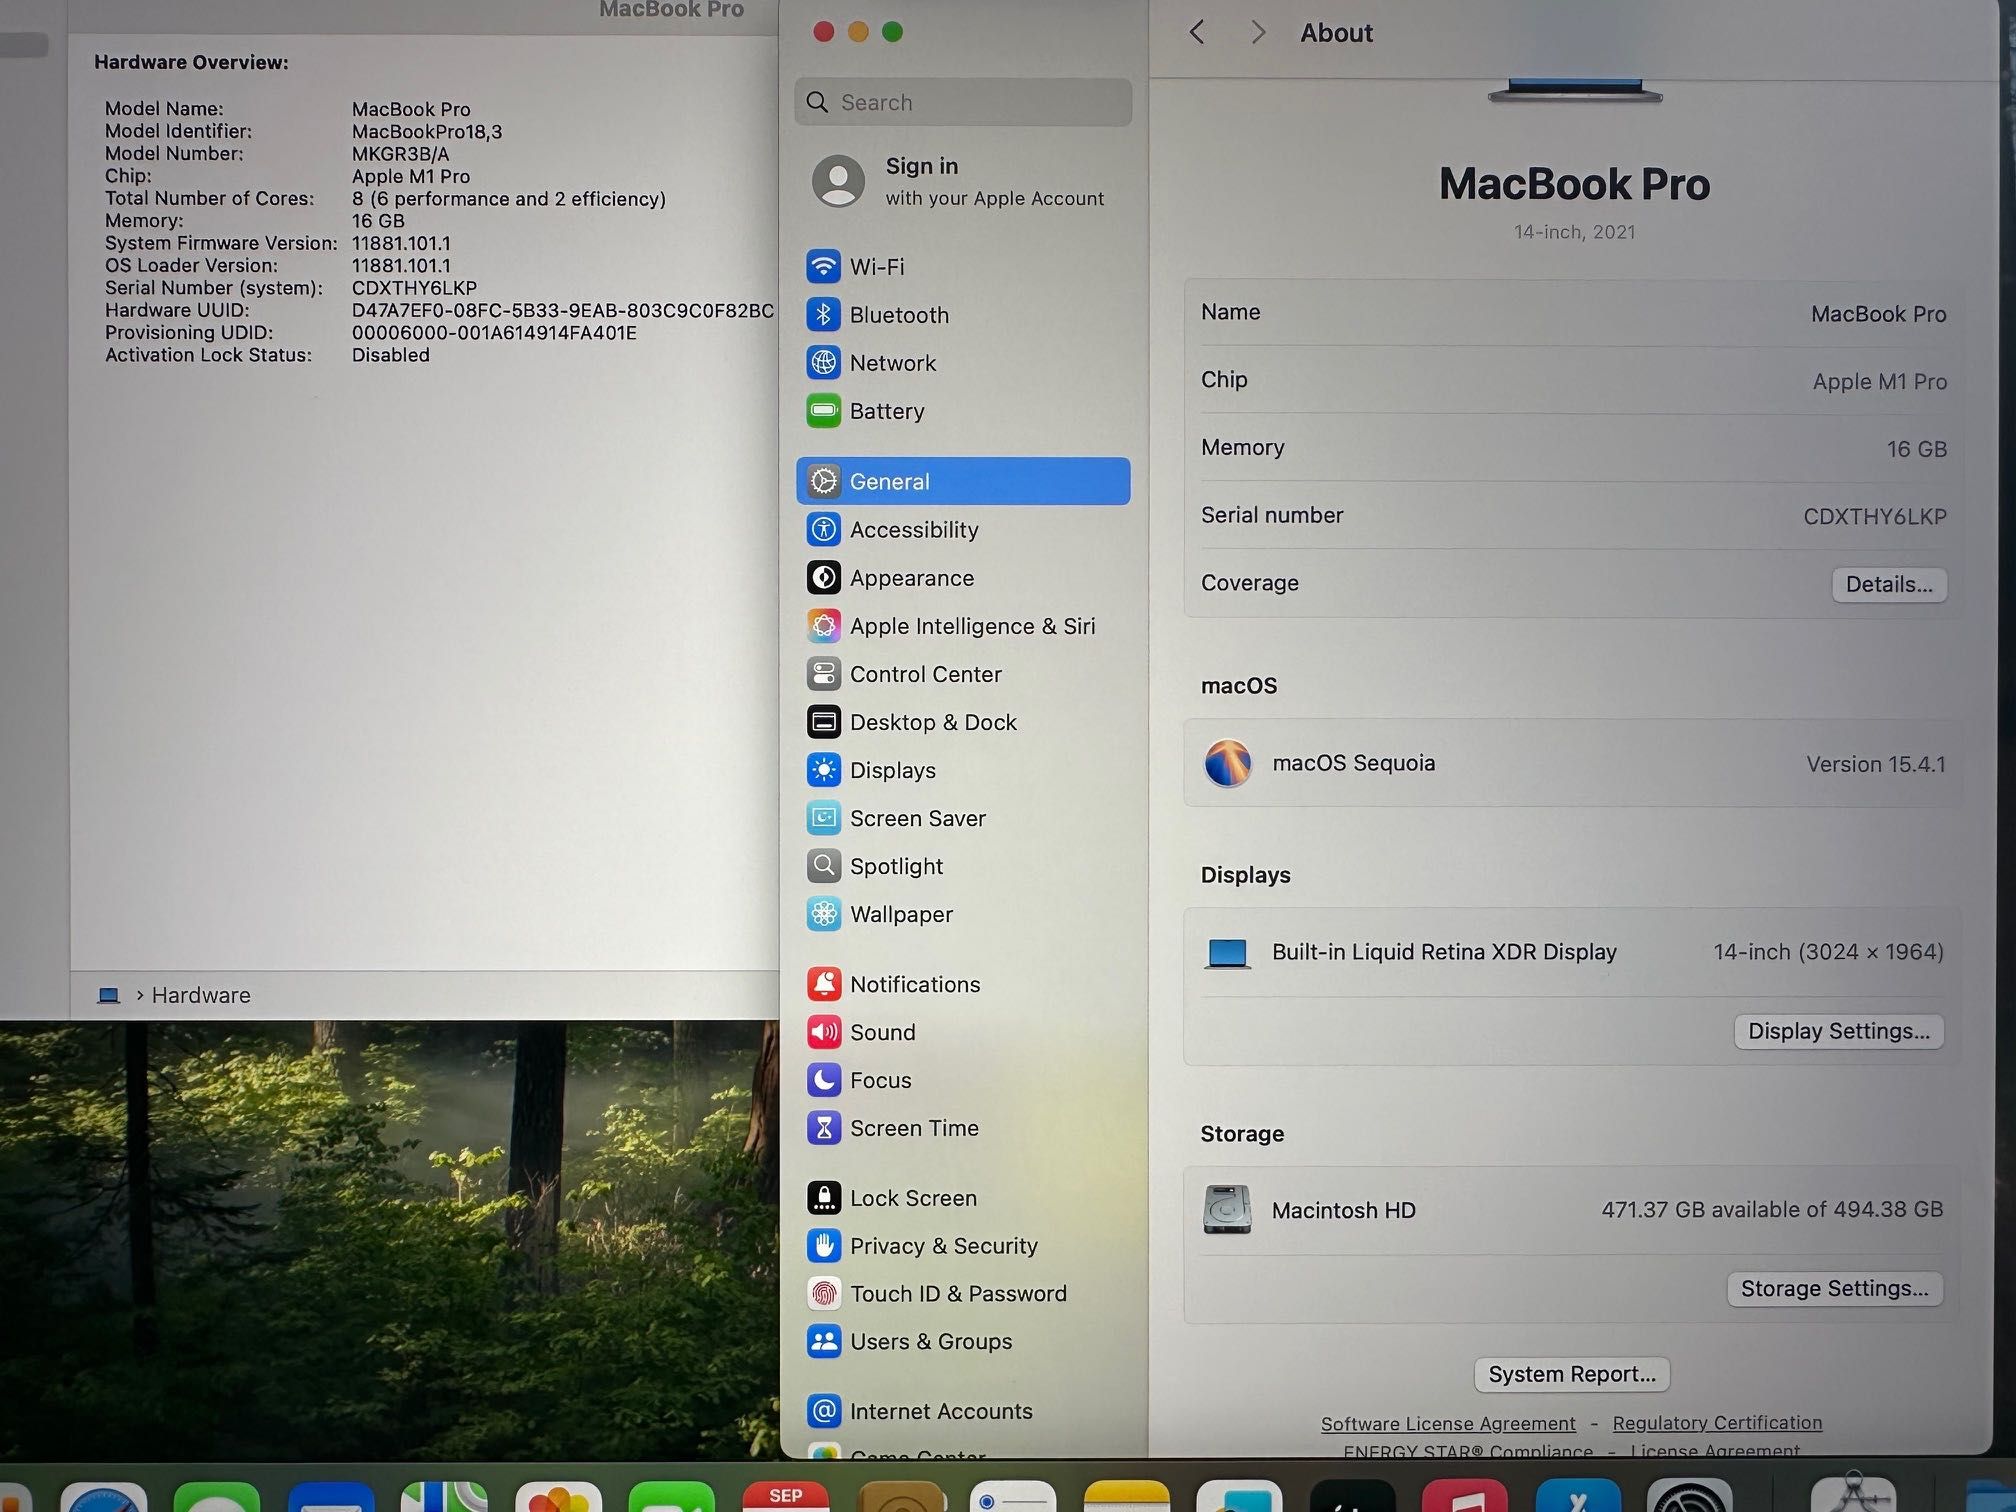
Task: Open Lock Screen settings
Action: tap(963, 1198)
